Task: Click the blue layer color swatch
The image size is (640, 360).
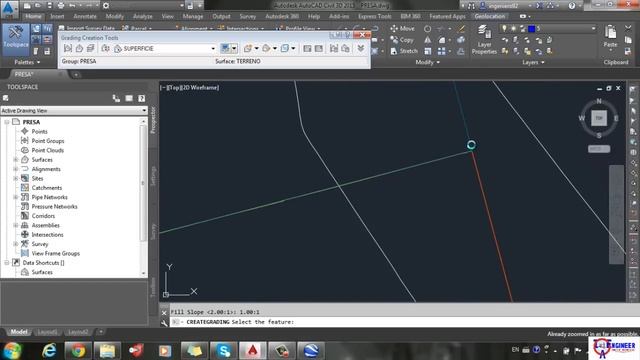Action: (x=531, y=28)
